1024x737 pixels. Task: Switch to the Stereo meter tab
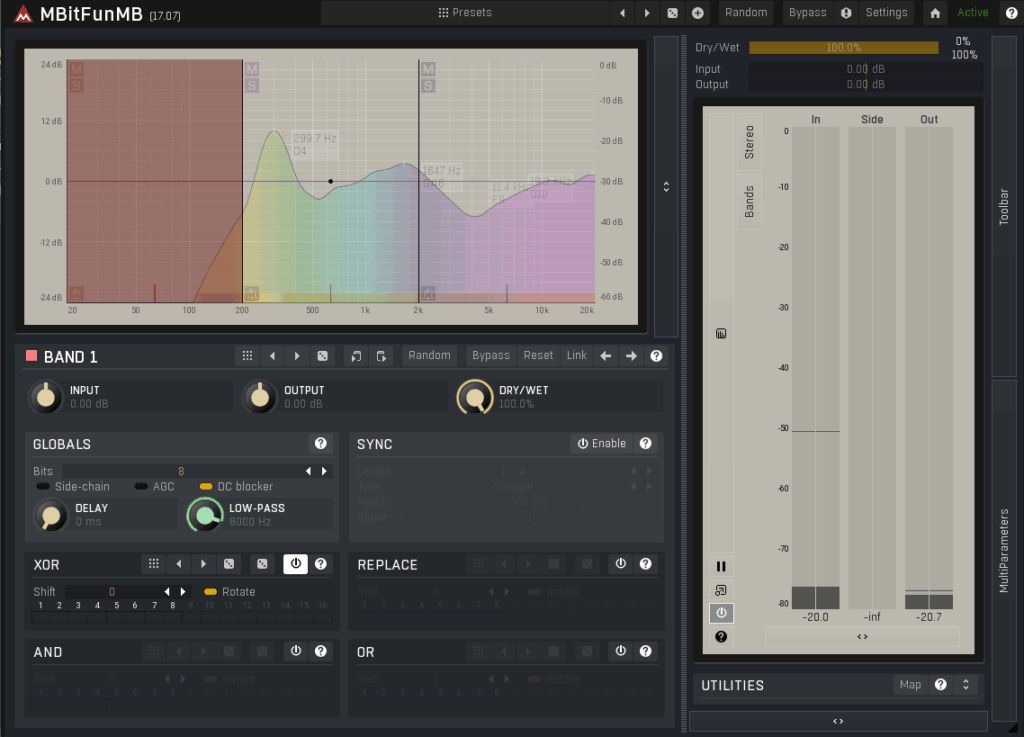click(x=749, y=143)
